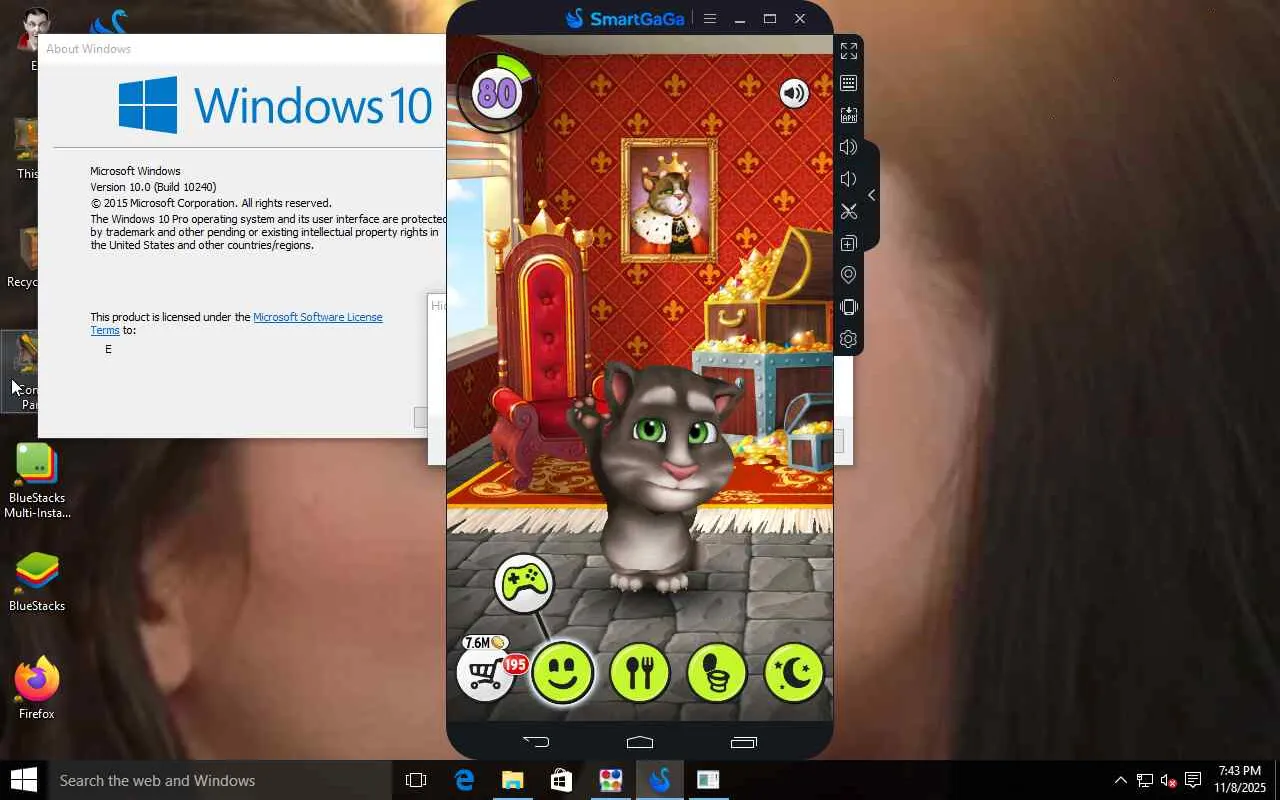This screenshot has width=1280, height=800.
Task: Open the multi-instance plus icon in the sidebar
Action: click(849, 243)
